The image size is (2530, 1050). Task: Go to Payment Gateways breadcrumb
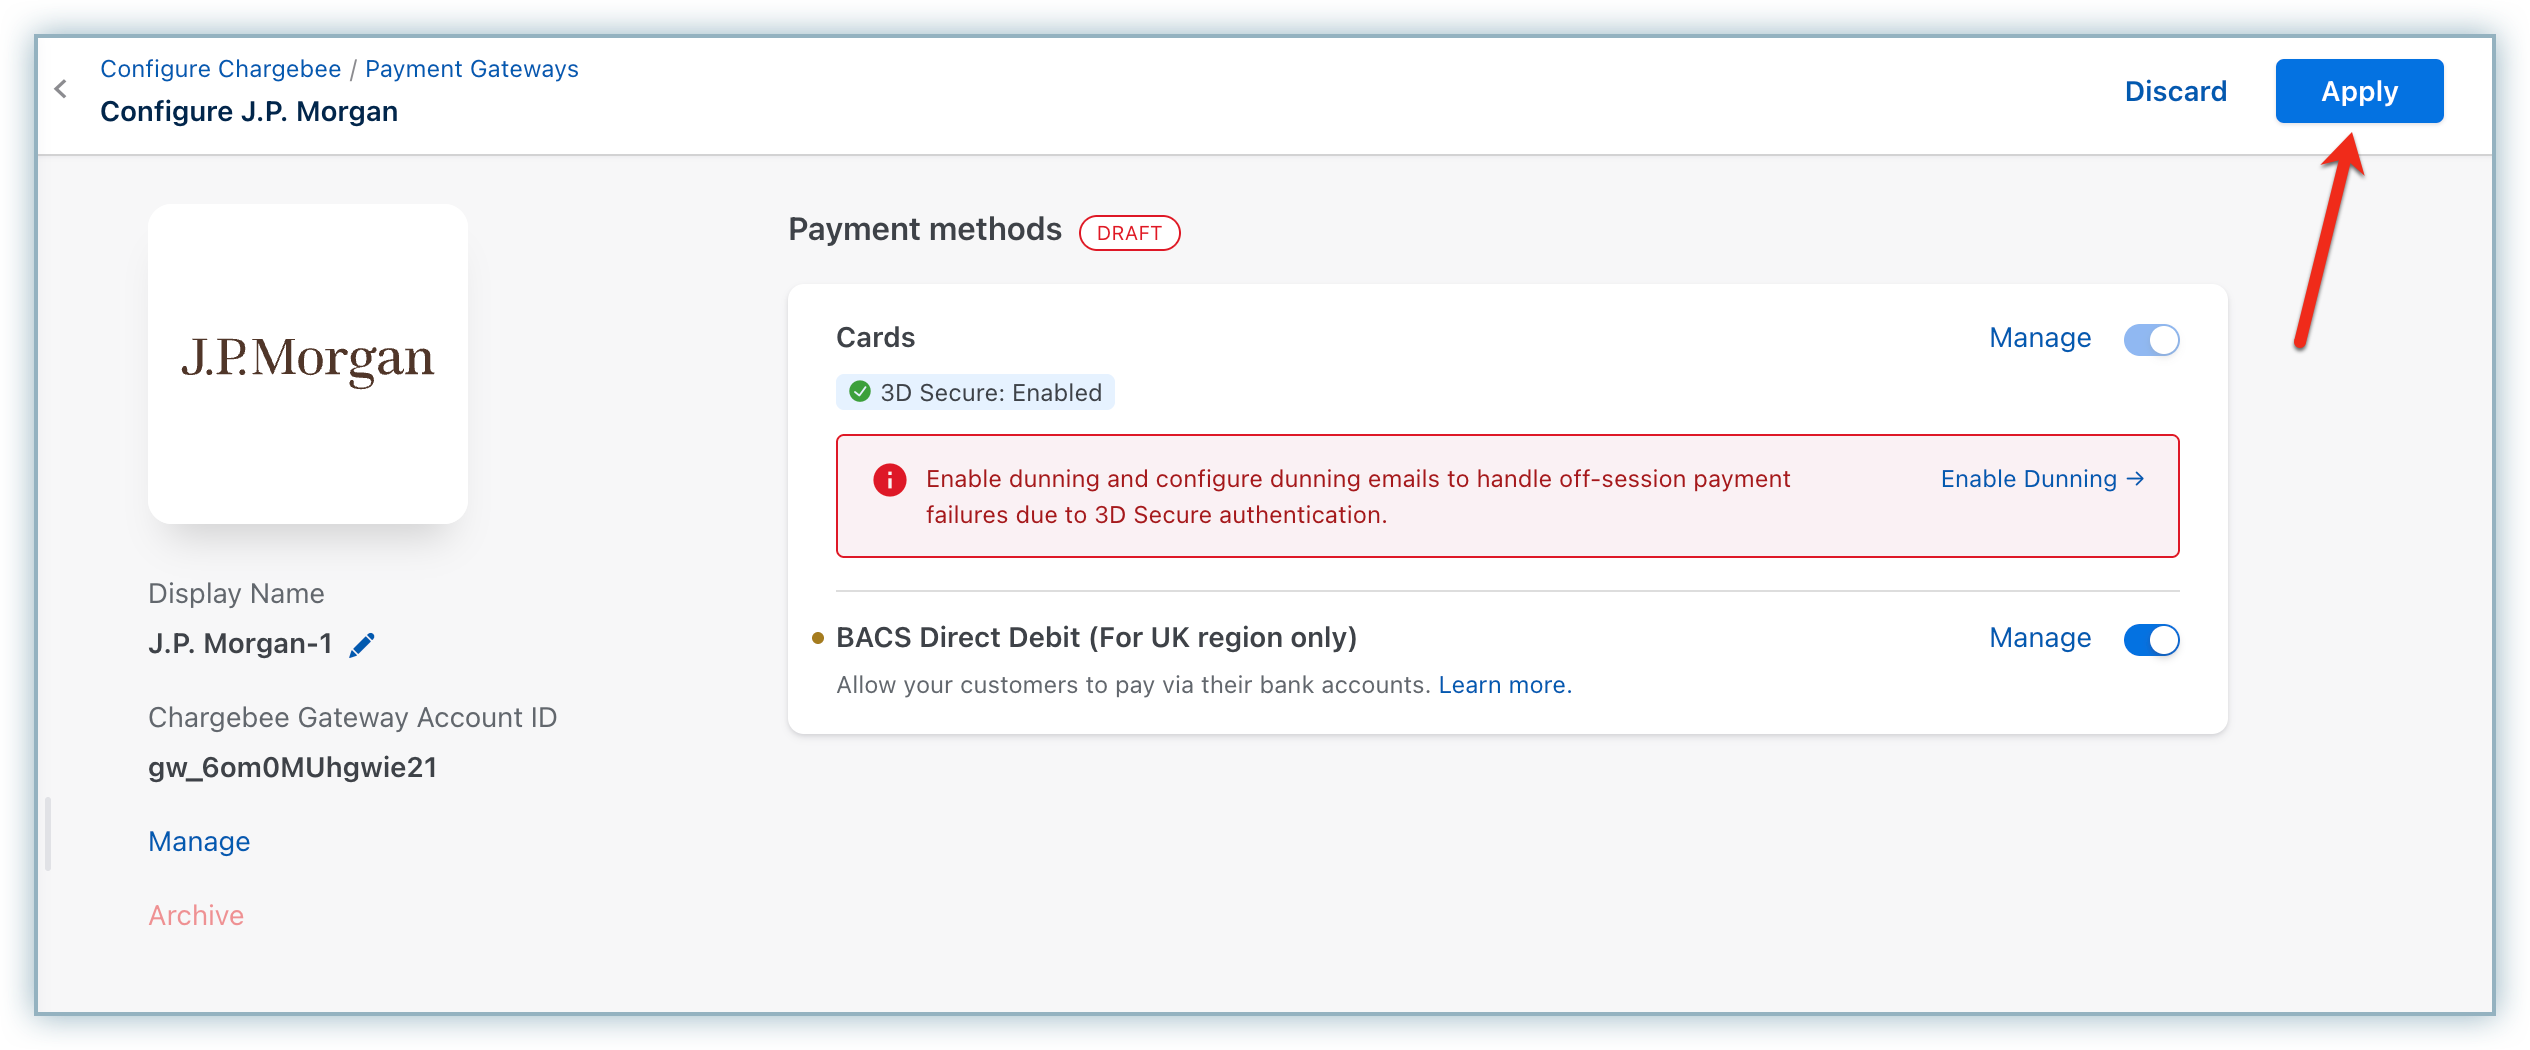pos(472,69)
